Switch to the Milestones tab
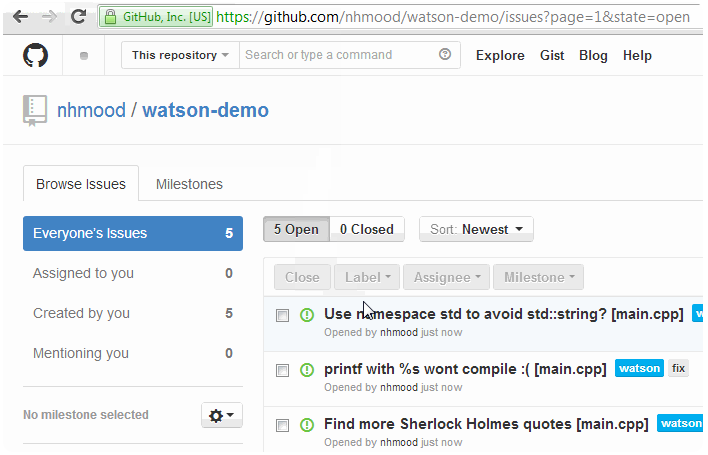708x455 pixels. (189, 184)
